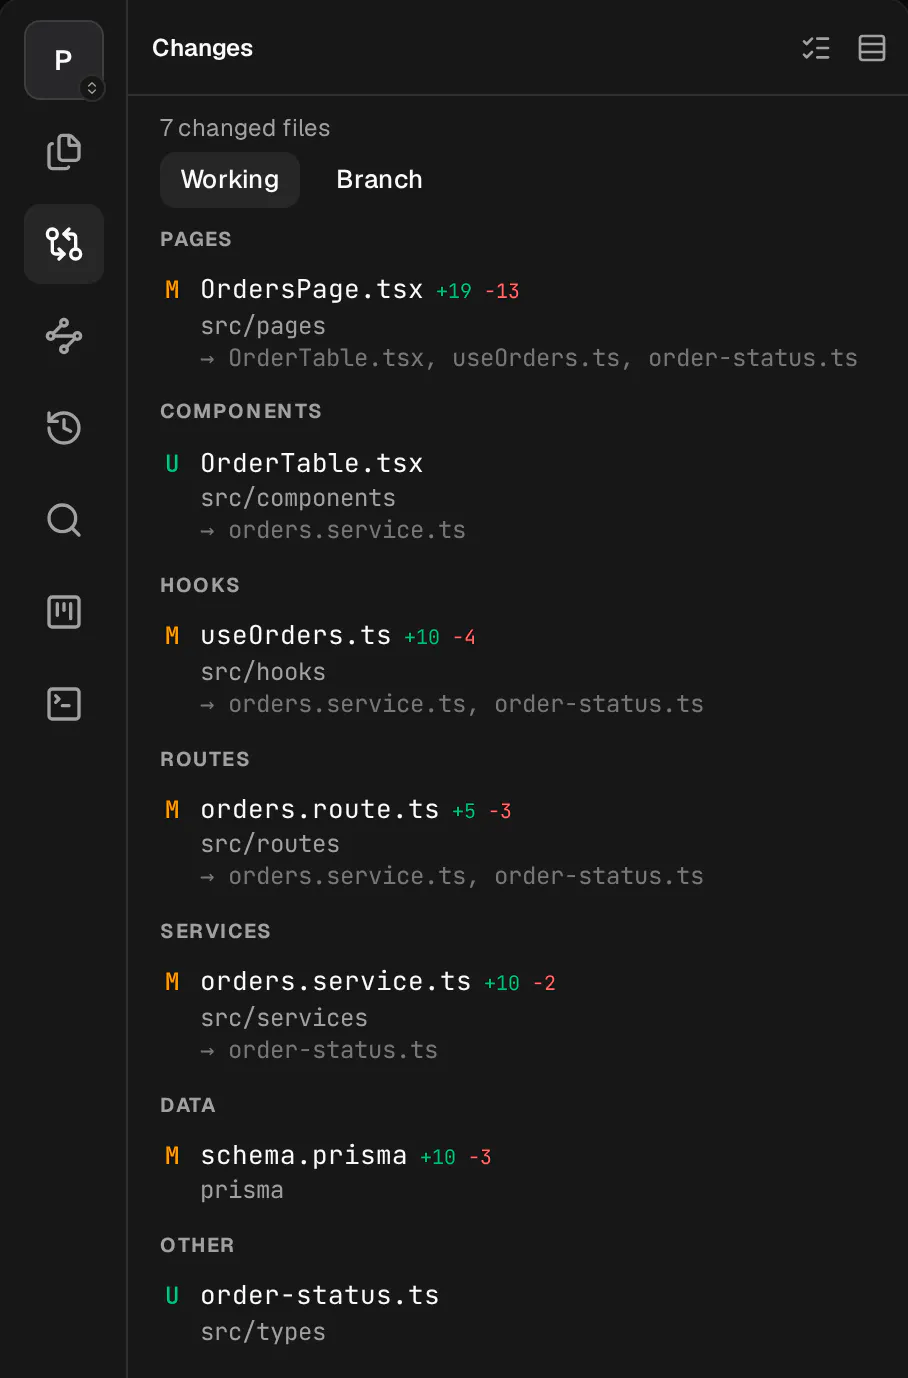
Task: Click the src/components path text
Action: 298,498
